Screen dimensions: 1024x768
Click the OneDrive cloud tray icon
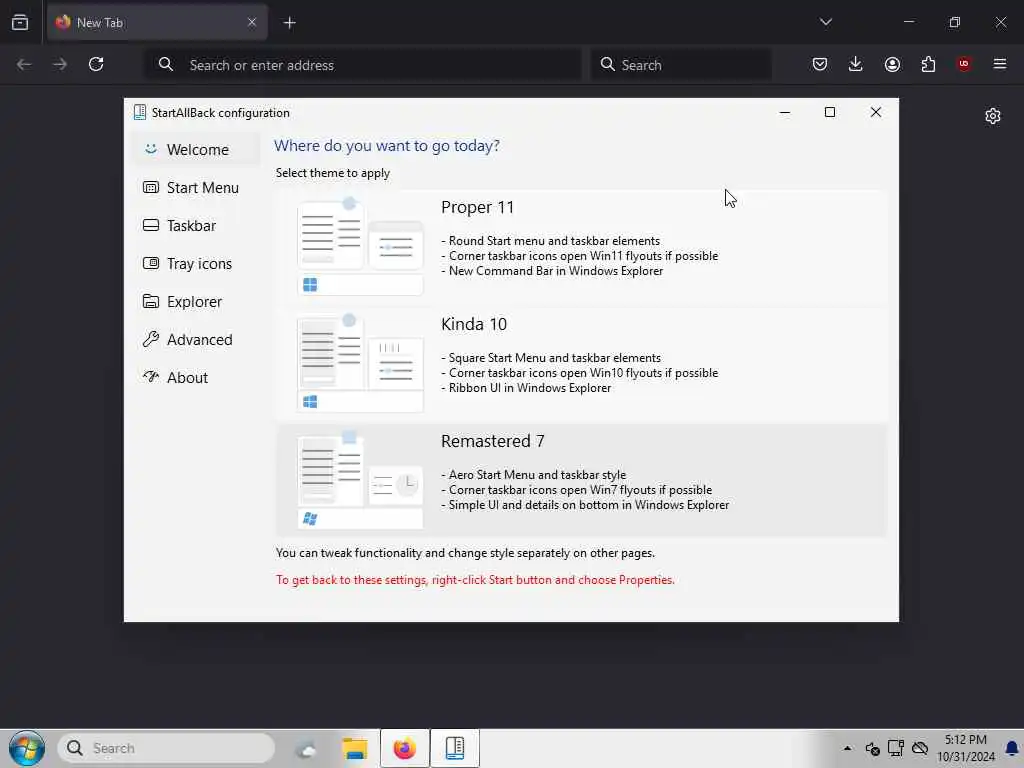click(920, 748)
